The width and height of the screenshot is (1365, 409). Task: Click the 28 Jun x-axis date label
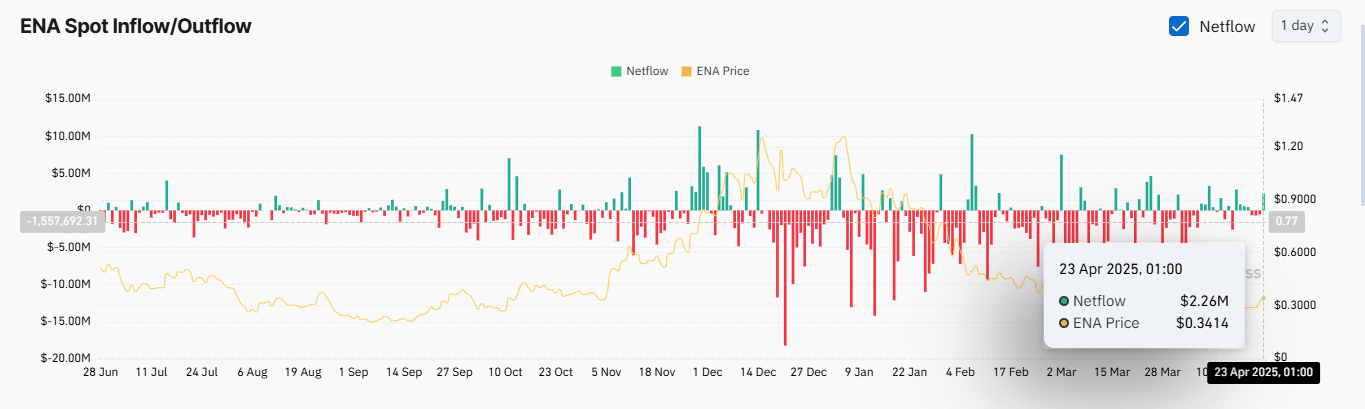point(100,372)
